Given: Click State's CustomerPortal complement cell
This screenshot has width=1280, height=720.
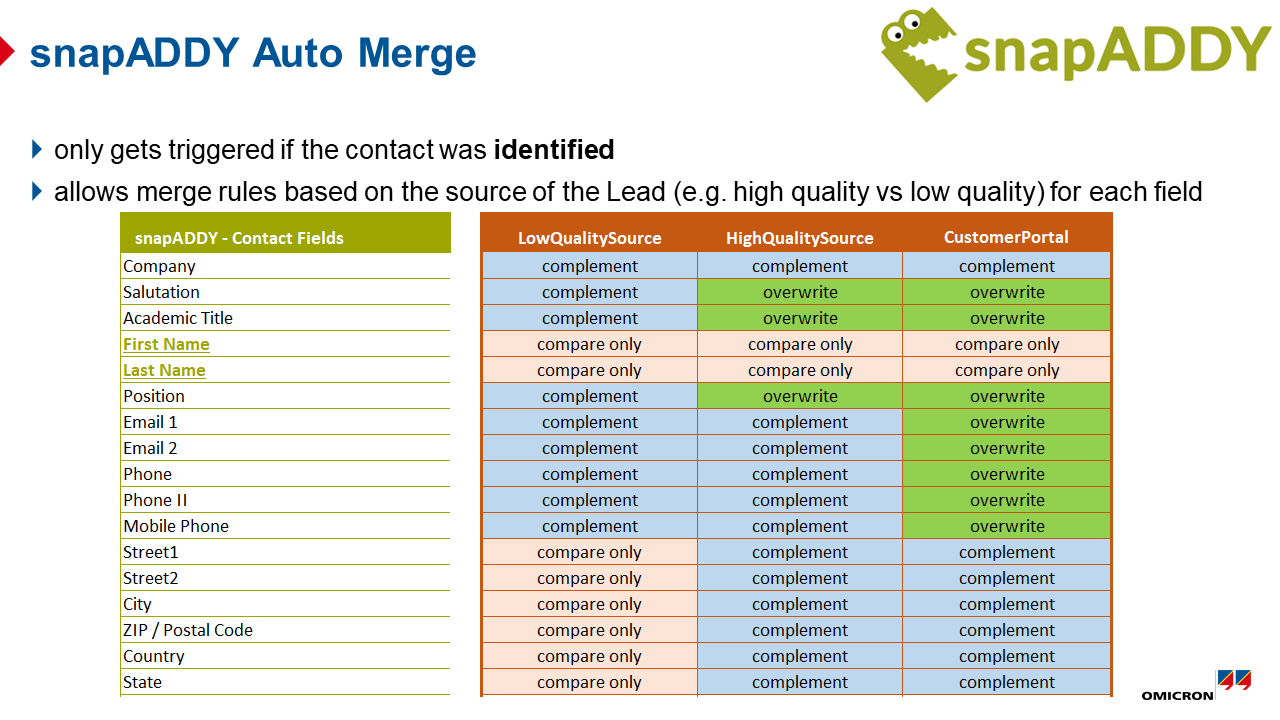Looking at the screenshot, I should (x=1007, y=682).
